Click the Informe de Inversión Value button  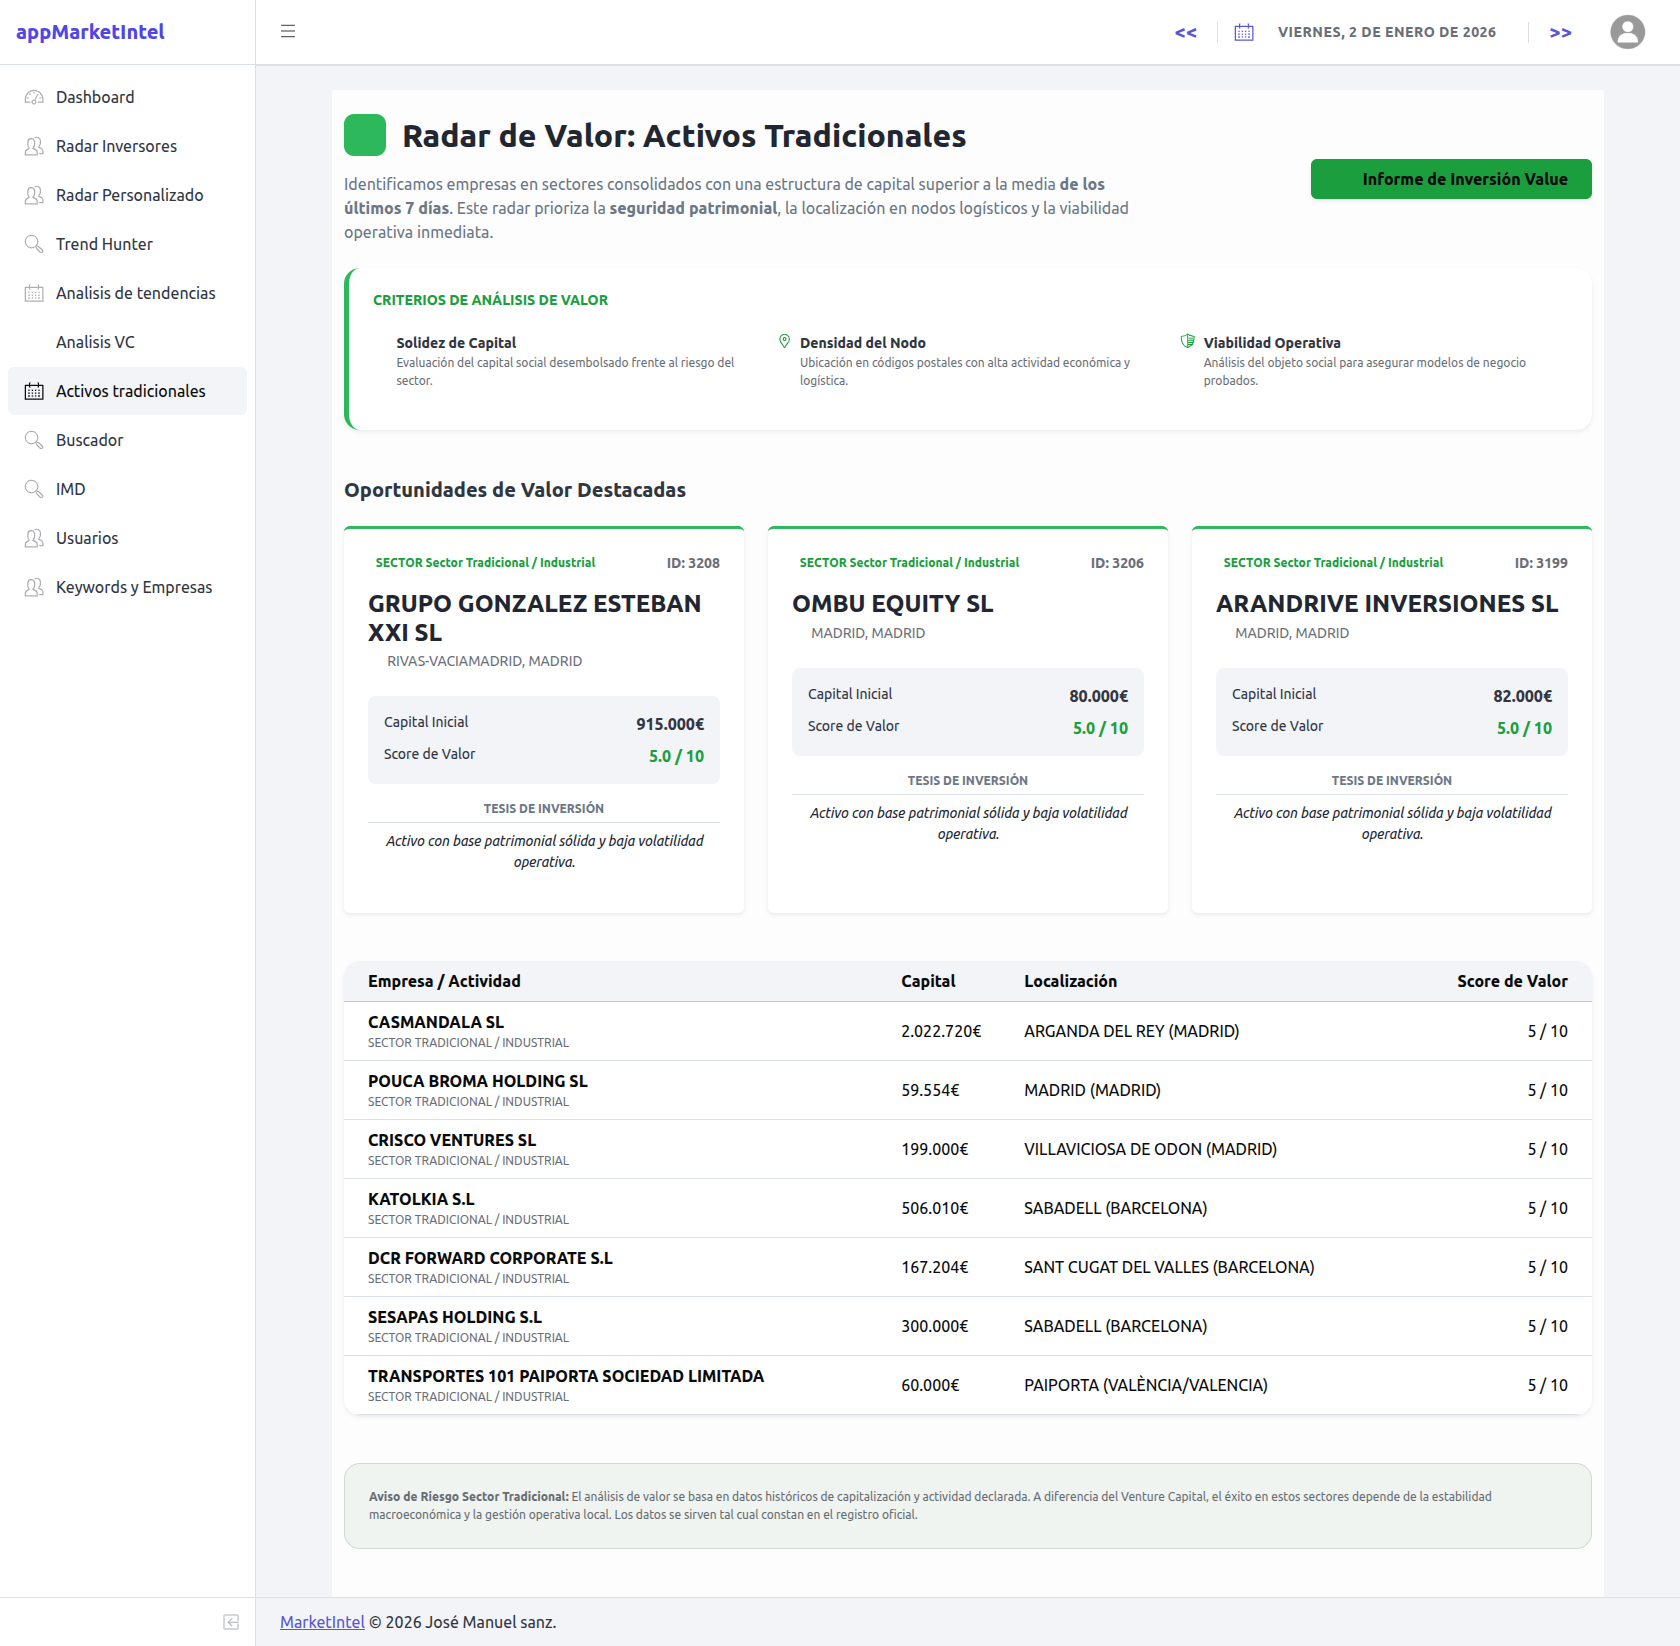[x=1450, y=179]
